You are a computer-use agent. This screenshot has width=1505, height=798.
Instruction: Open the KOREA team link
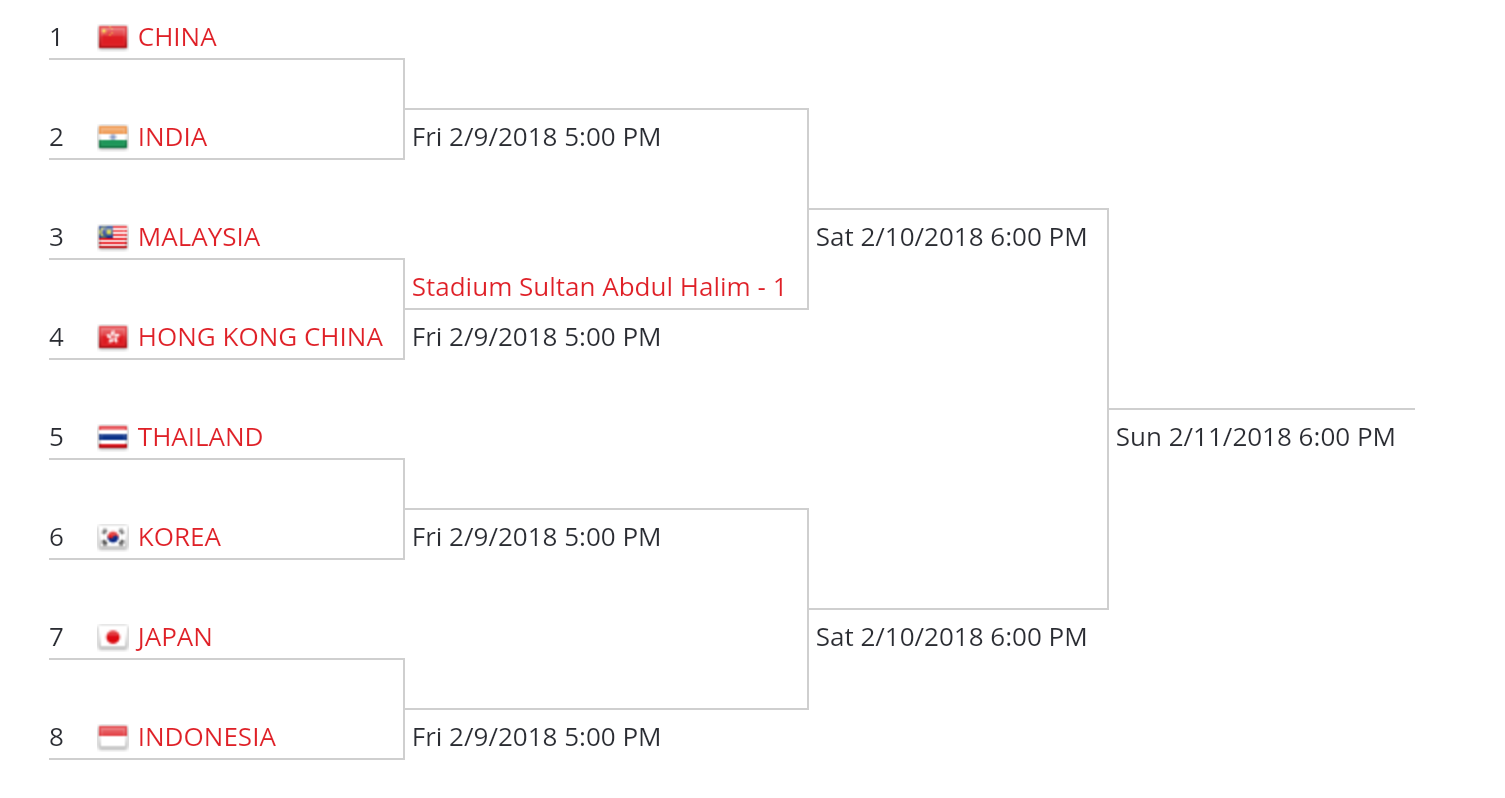click(x=179, y=538)
